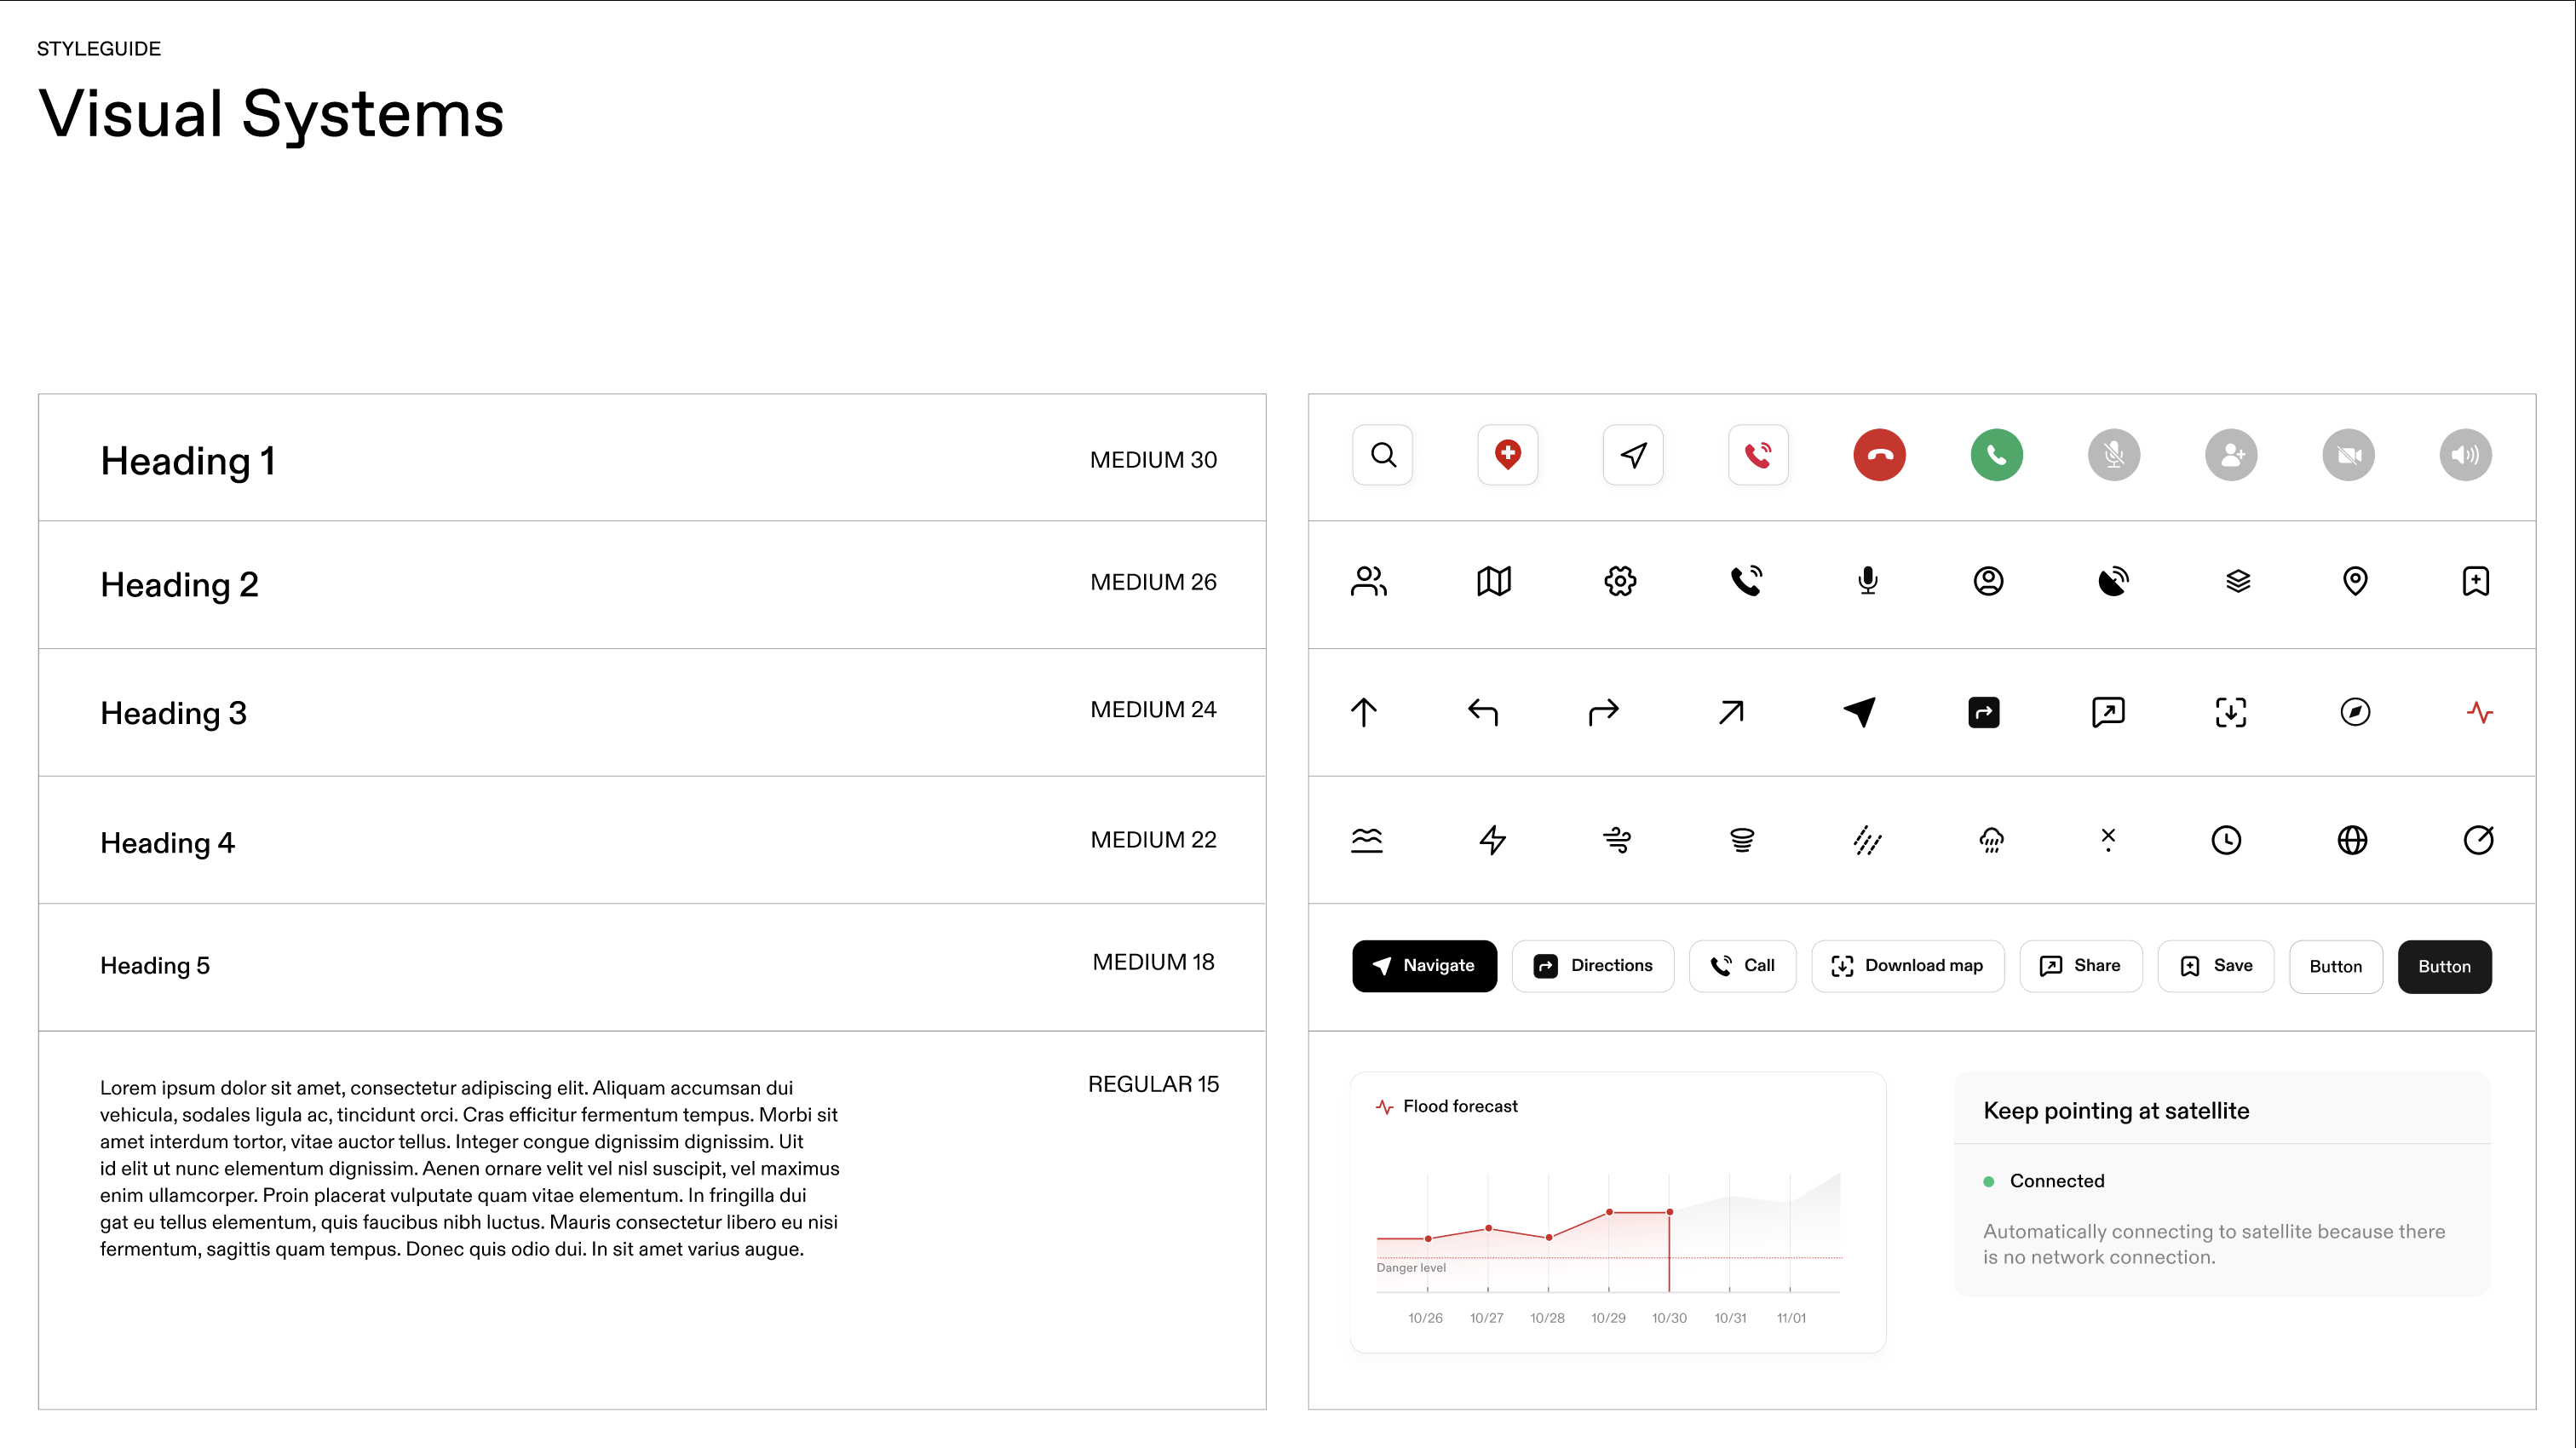Click the Save bookmark button
The height and width of the screenshot is (1448, 2576).
2215,966
